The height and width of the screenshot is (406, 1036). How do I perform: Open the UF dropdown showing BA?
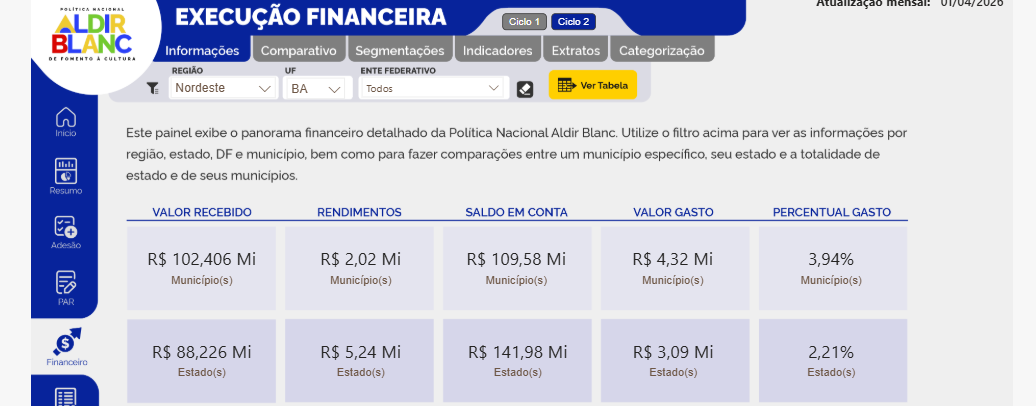point(315,88)
